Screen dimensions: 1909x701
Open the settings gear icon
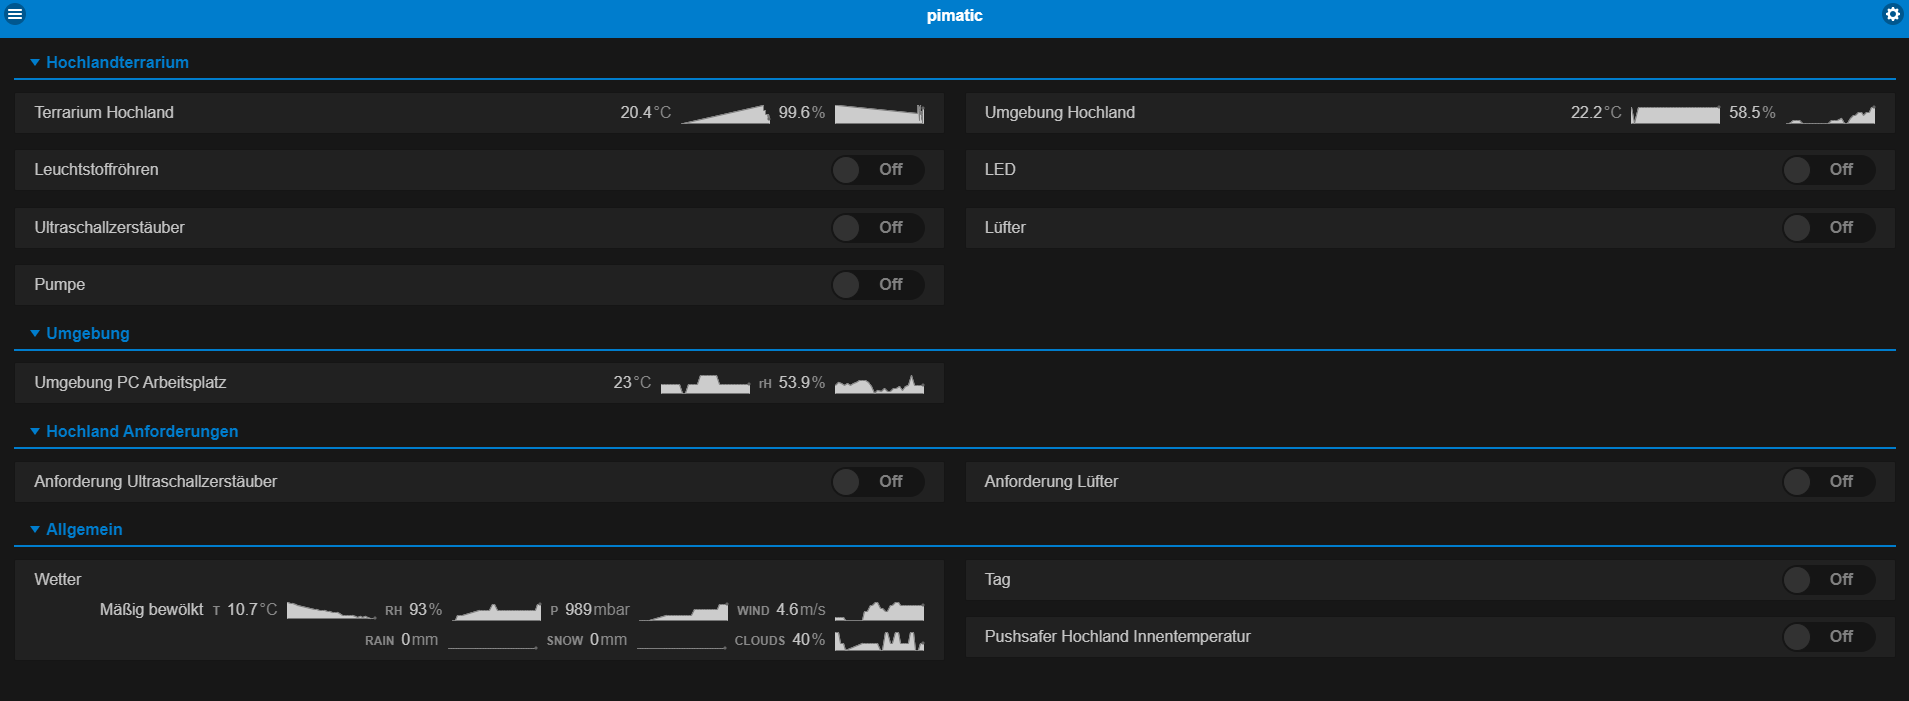[x=1892, y=14]
